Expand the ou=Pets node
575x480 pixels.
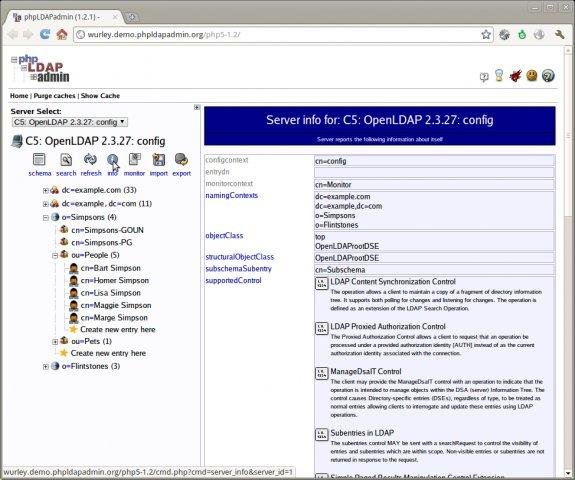(x=55, y=342)
